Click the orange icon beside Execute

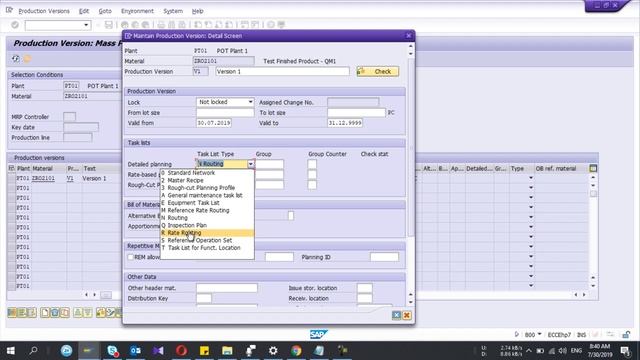coord(27,59)
